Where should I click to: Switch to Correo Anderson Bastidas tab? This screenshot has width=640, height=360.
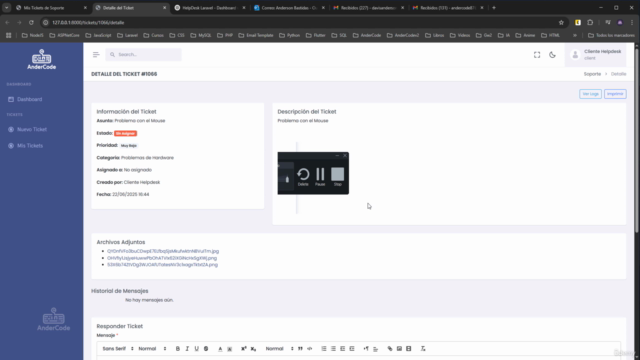point(288,8)
